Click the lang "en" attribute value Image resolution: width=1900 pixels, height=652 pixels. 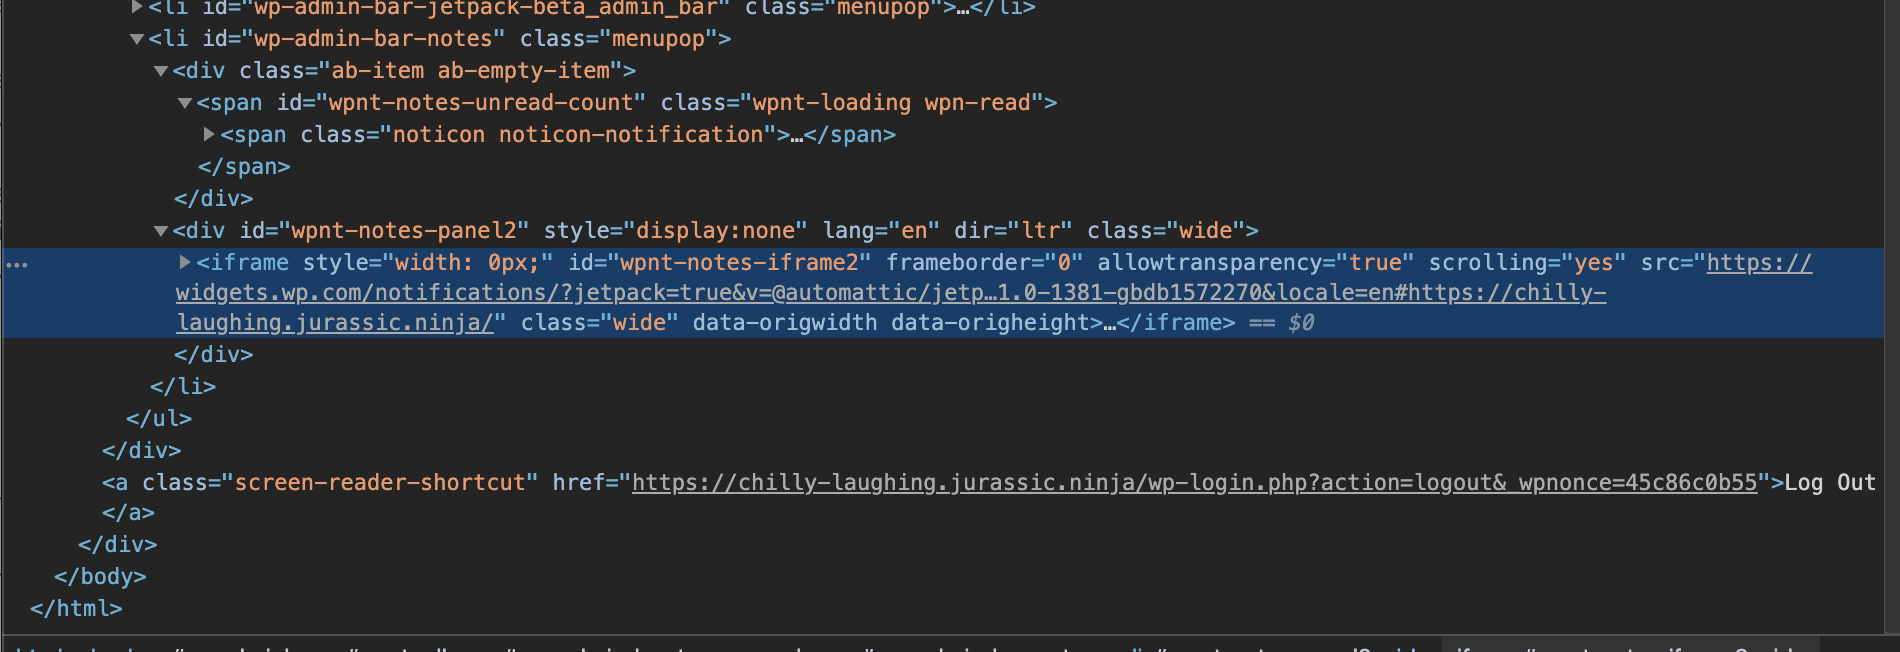point(914,231)
